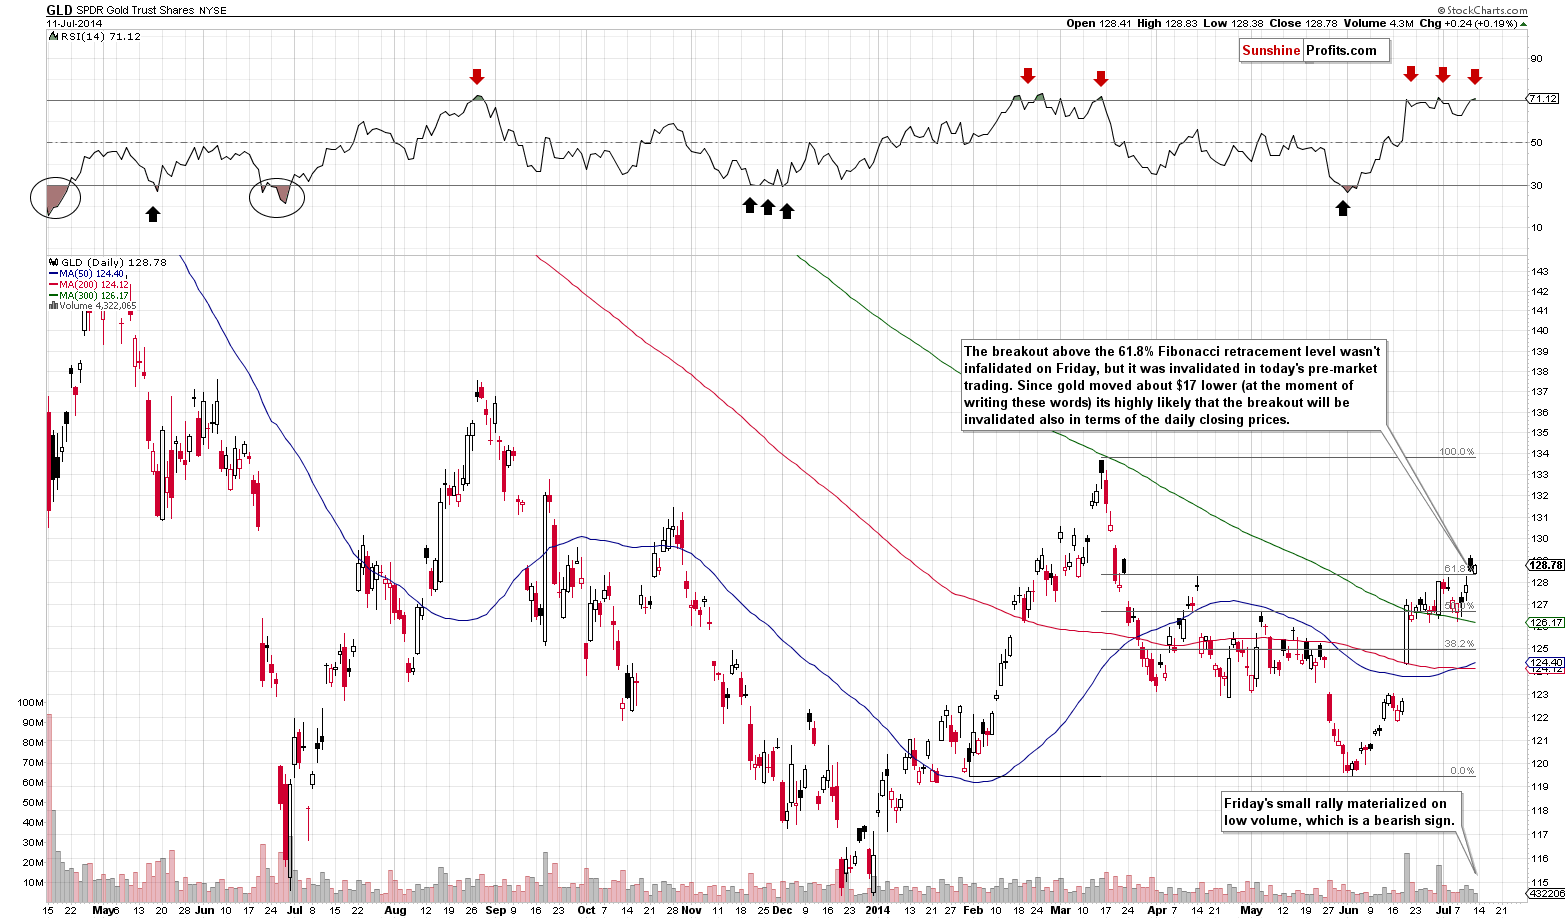
Task: Click the 'Sep' label on the date axis
Action: point(495,910)
